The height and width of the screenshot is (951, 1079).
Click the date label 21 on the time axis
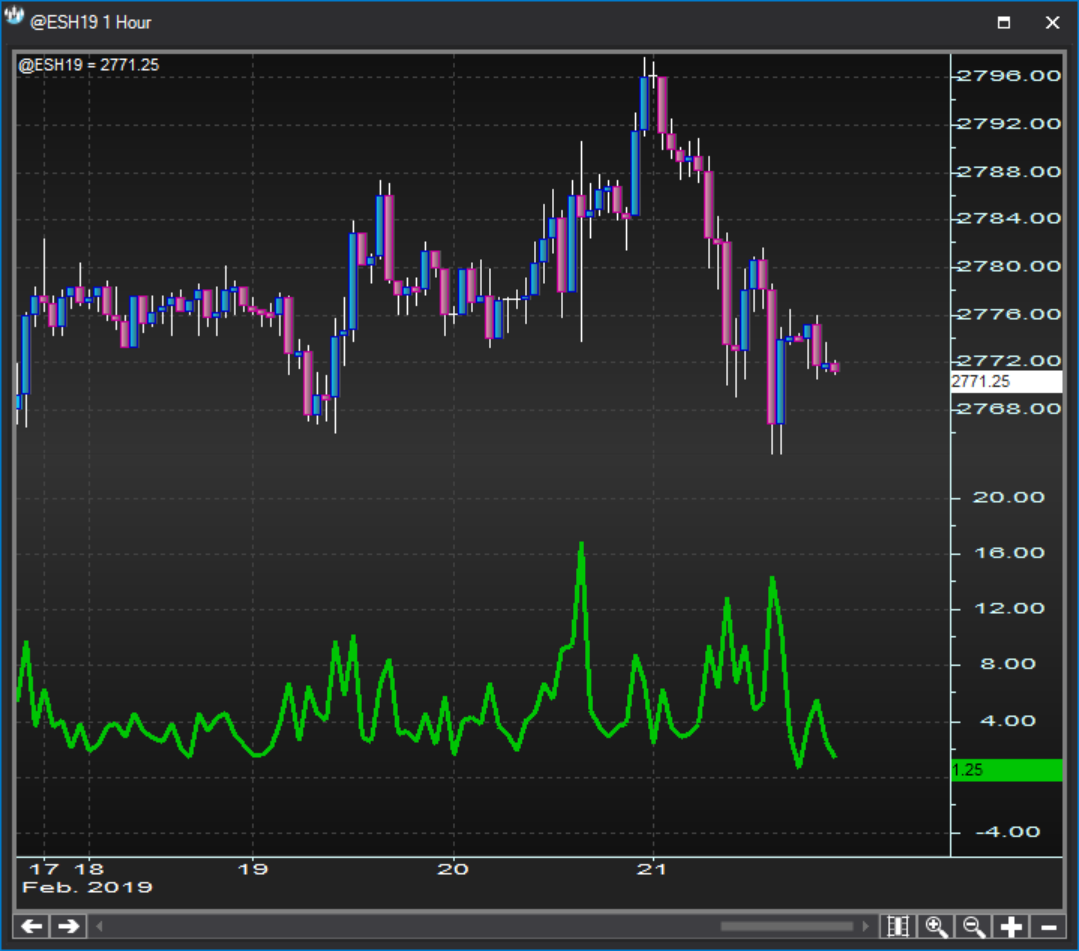click(x=652, y=869)
